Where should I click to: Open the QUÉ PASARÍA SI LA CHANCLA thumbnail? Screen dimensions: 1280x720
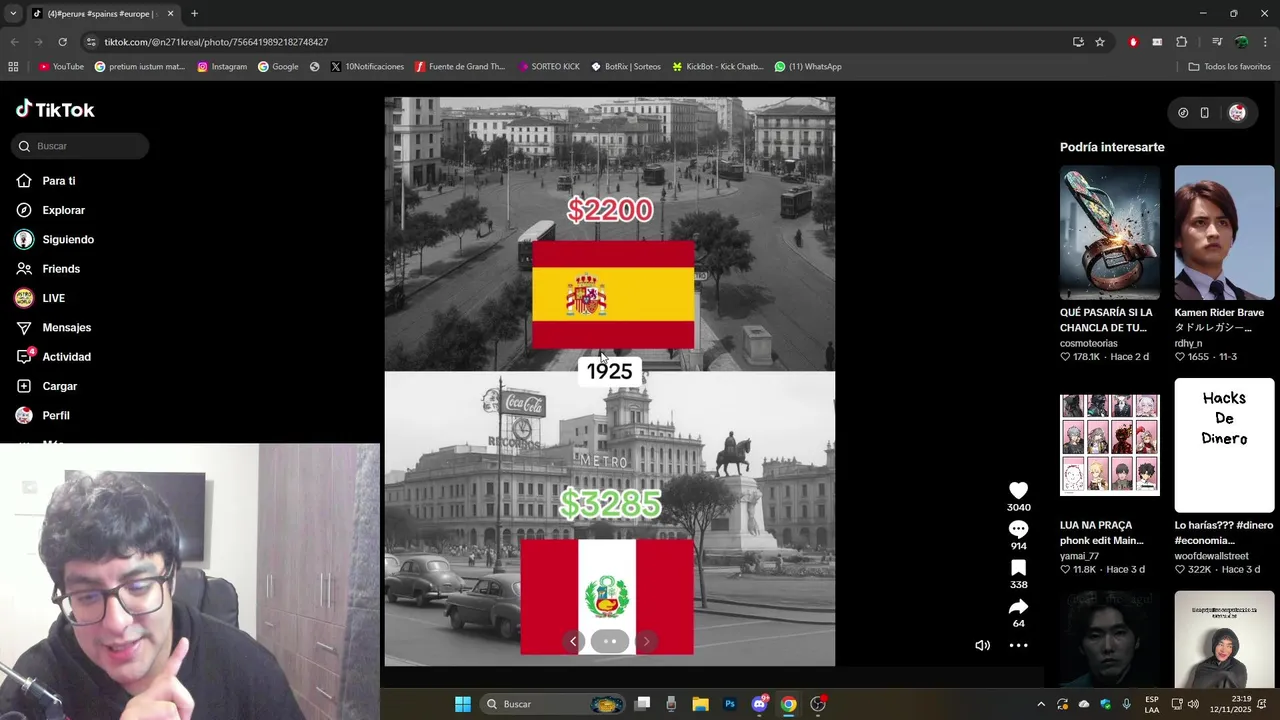[1110, 233]
